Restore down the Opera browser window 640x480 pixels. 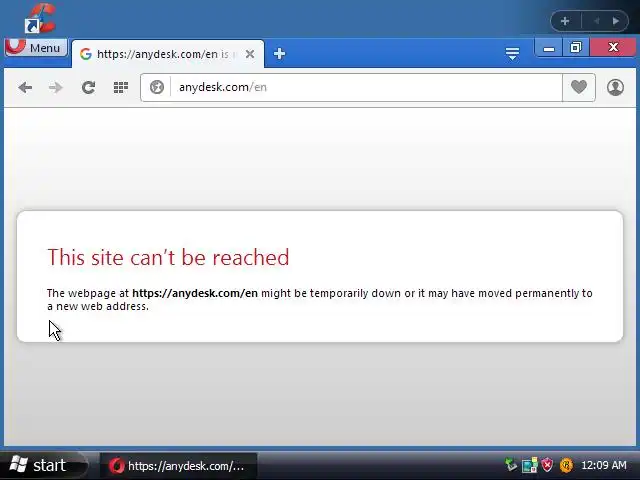click(x=576, y=48)
